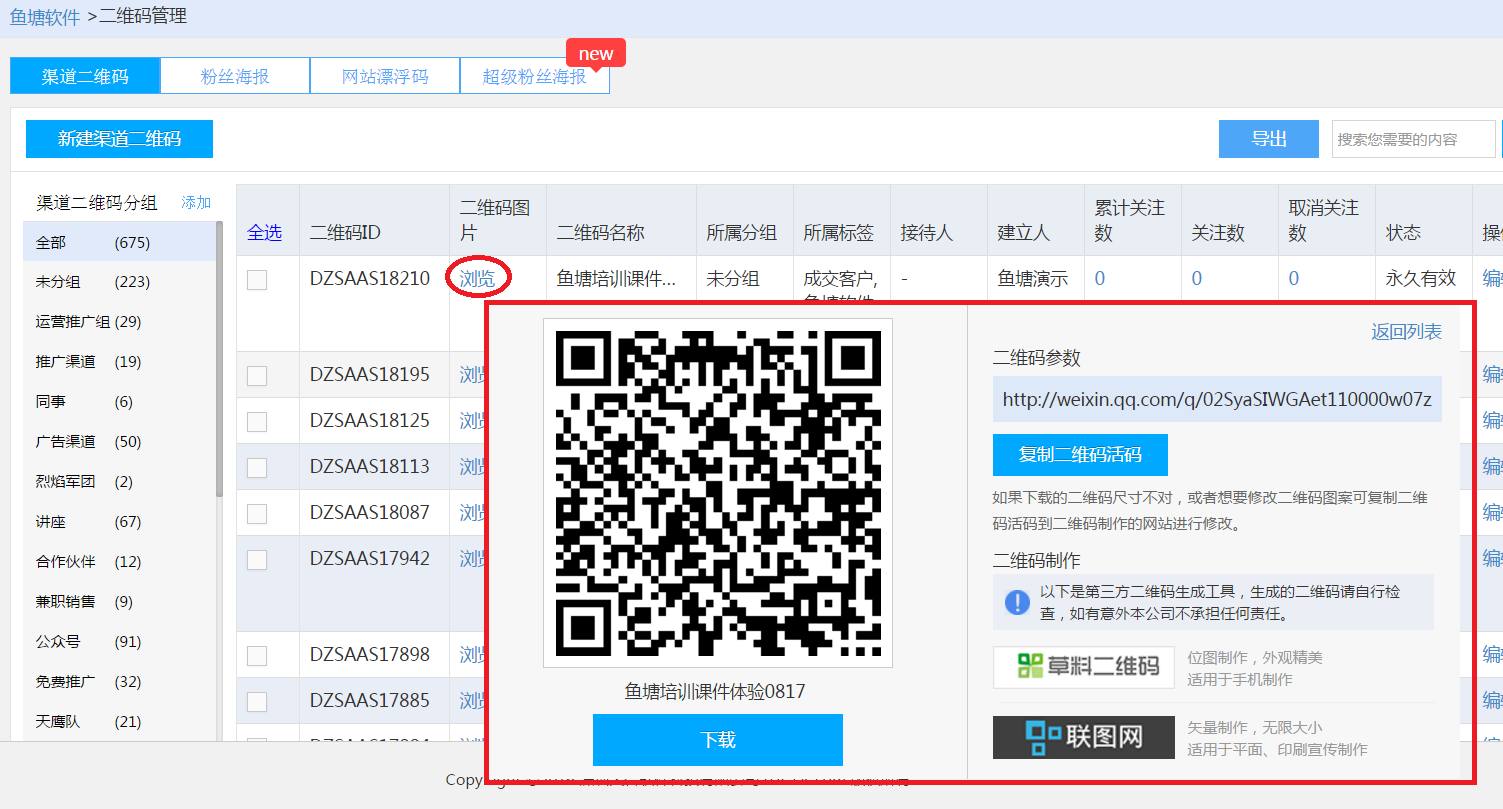The width and height of the screenshot is (1503, 809).
Task: Click the 导出 export button
Action: [1269, 139]
